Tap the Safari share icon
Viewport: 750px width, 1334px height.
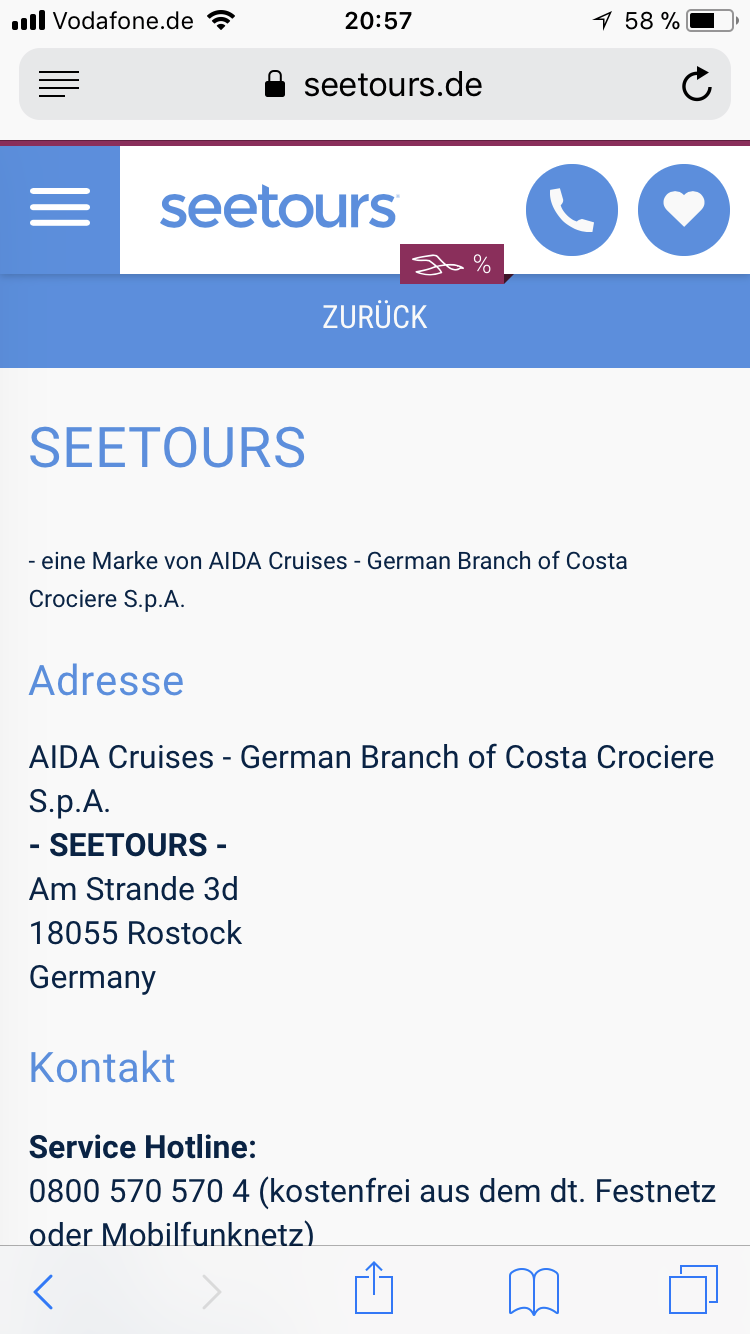point(374,1291)
